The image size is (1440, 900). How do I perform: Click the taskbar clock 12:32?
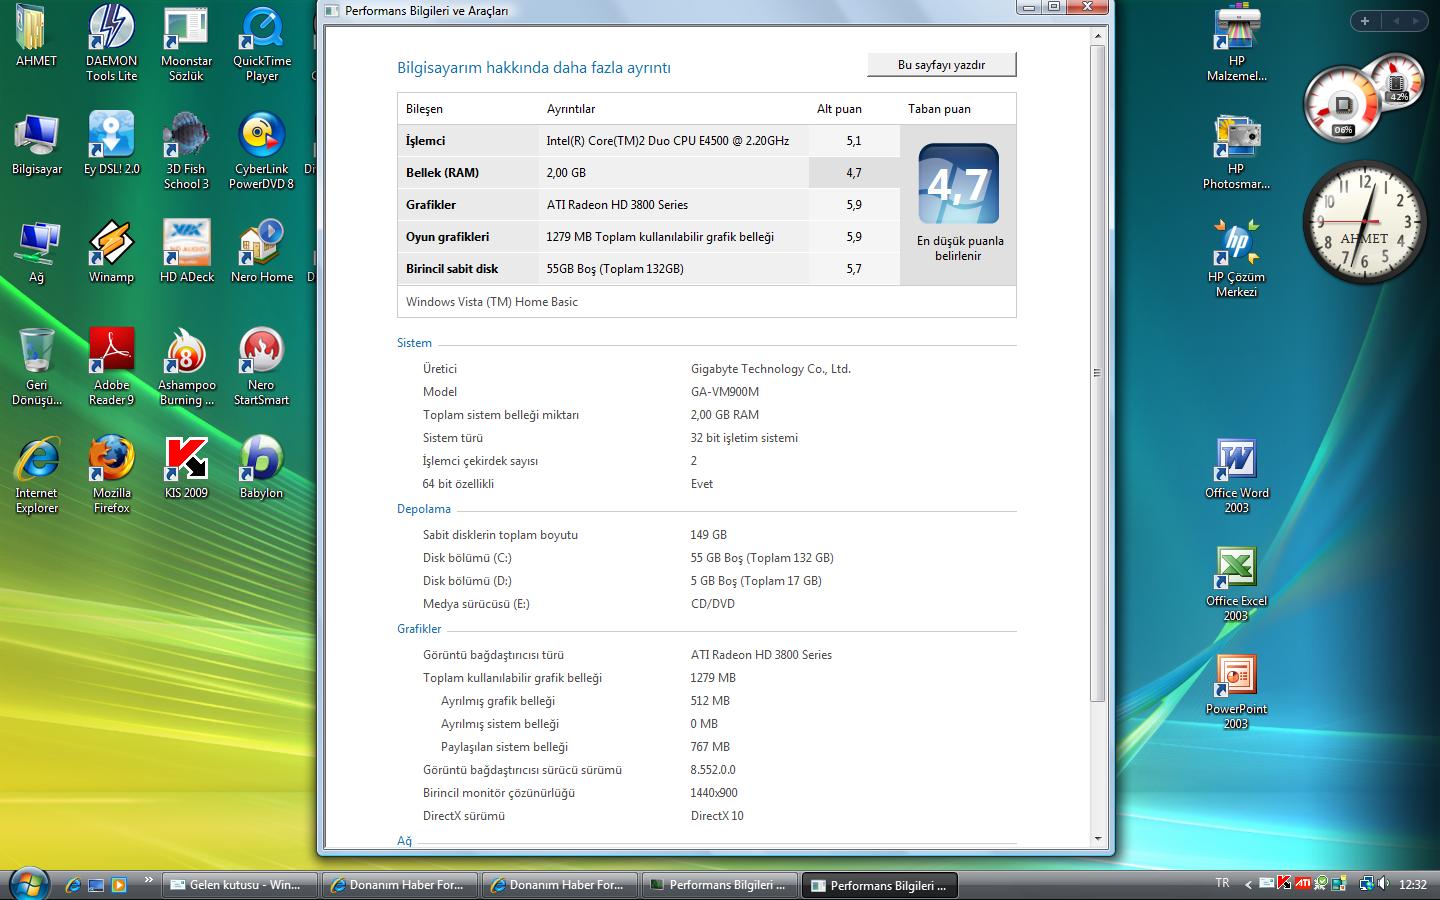pos(1413,885)
